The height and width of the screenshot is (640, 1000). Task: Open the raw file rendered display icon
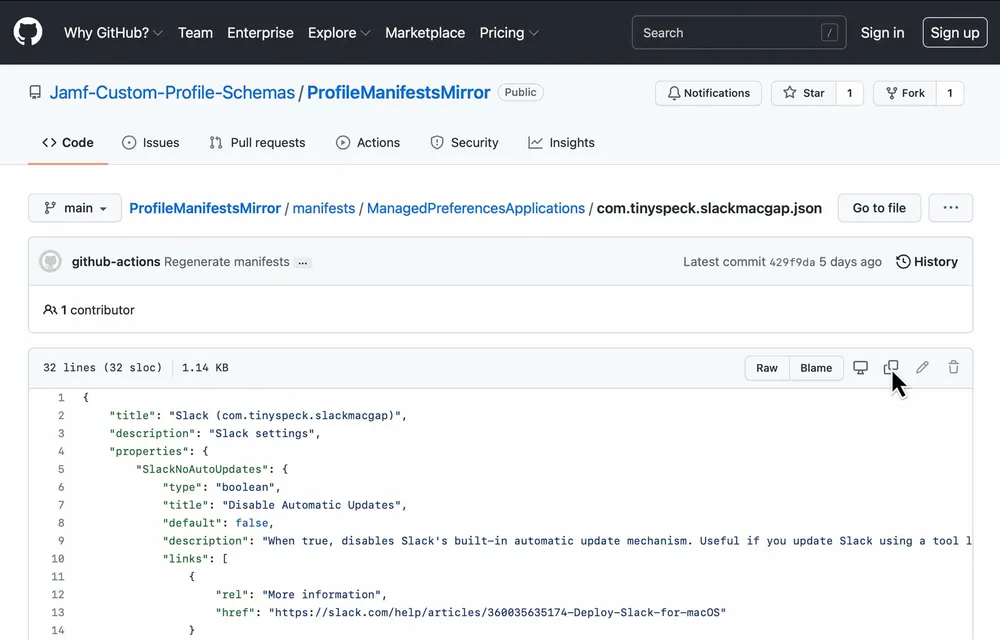(x=860, y=367)
